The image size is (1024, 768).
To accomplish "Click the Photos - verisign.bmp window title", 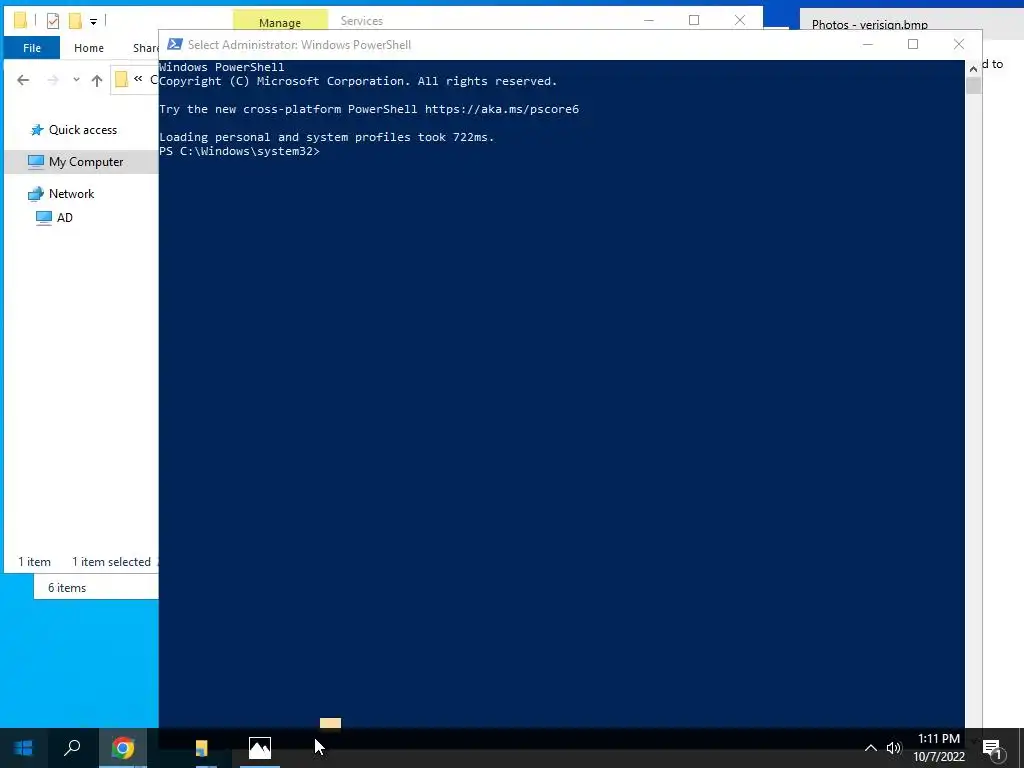I will point(869,25).
